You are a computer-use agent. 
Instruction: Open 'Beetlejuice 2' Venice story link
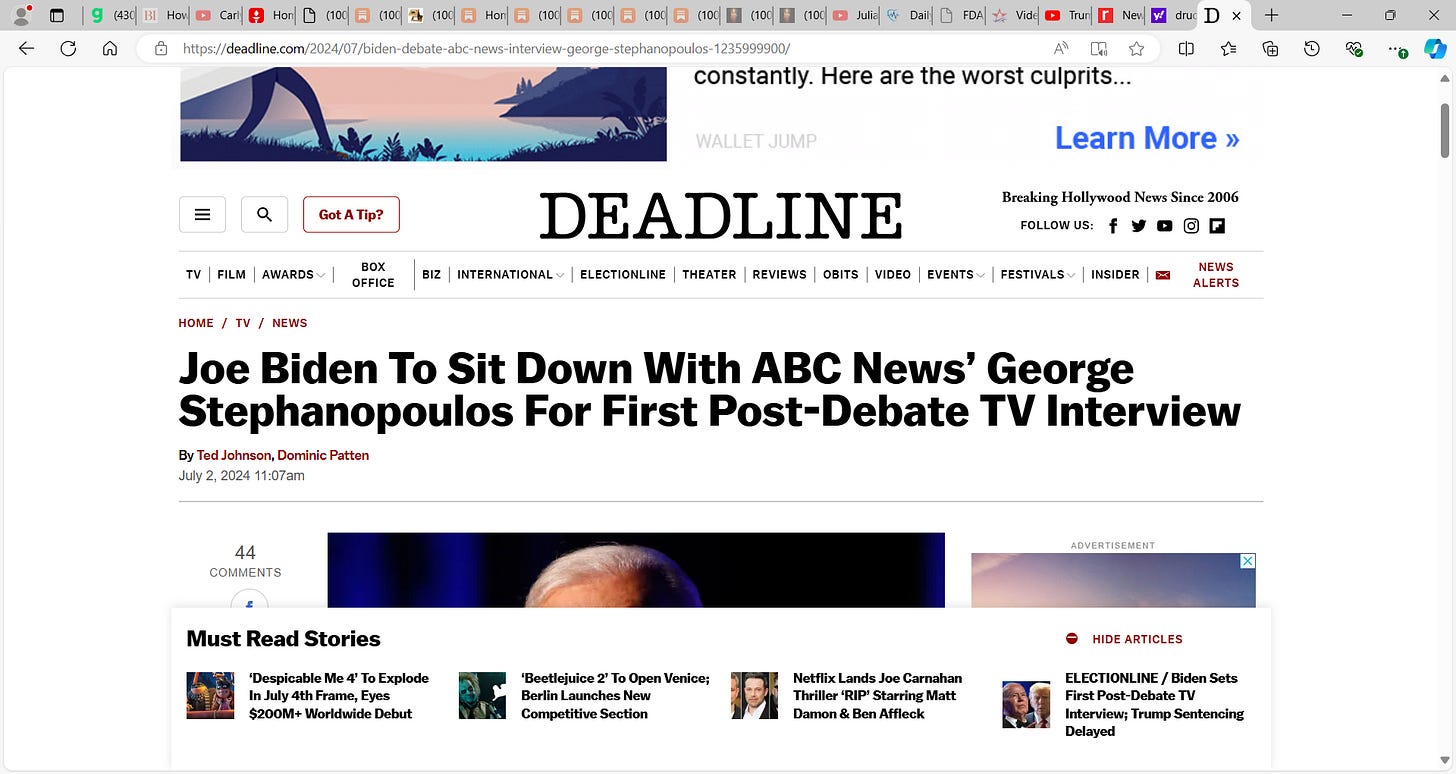[615, 696]
